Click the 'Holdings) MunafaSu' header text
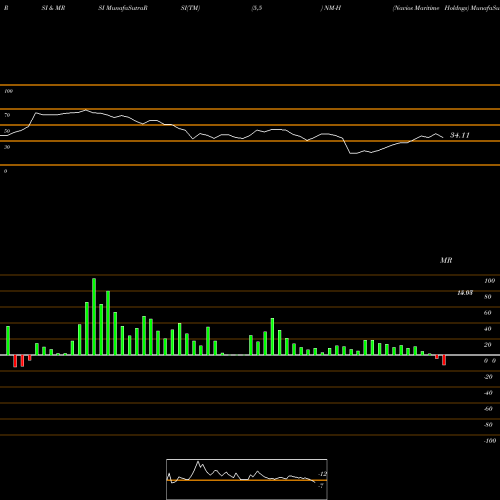Viewport: 500px width, 500px height. tap(472, 8)
